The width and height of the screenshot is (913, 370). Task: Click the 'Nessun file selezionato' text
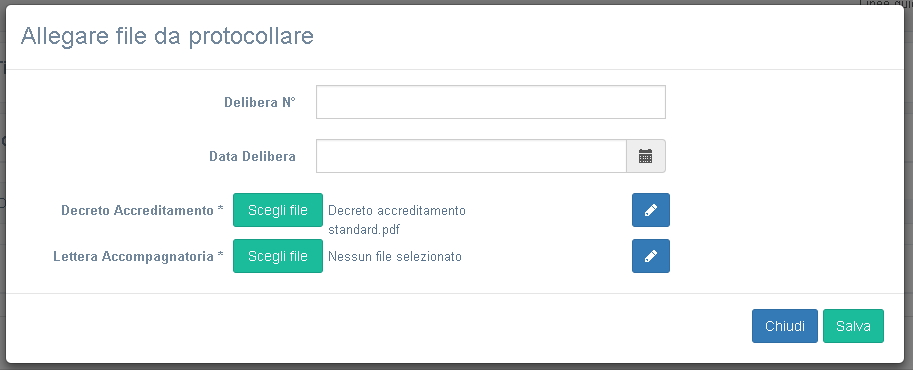tap(395, 256)
